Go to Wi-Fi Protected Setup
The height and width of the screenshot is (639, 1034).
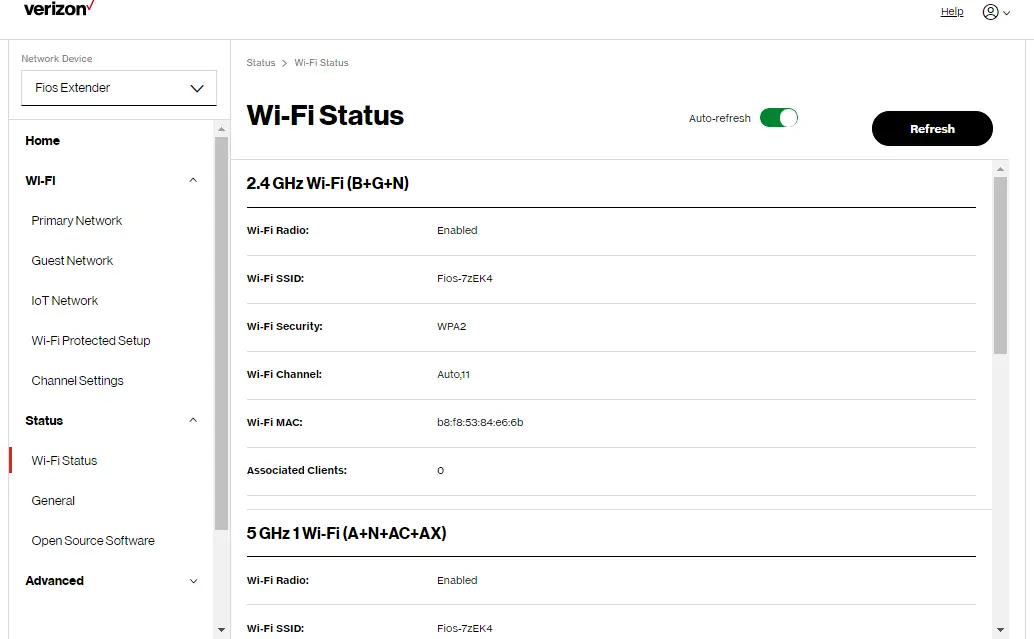coord(90,340)
